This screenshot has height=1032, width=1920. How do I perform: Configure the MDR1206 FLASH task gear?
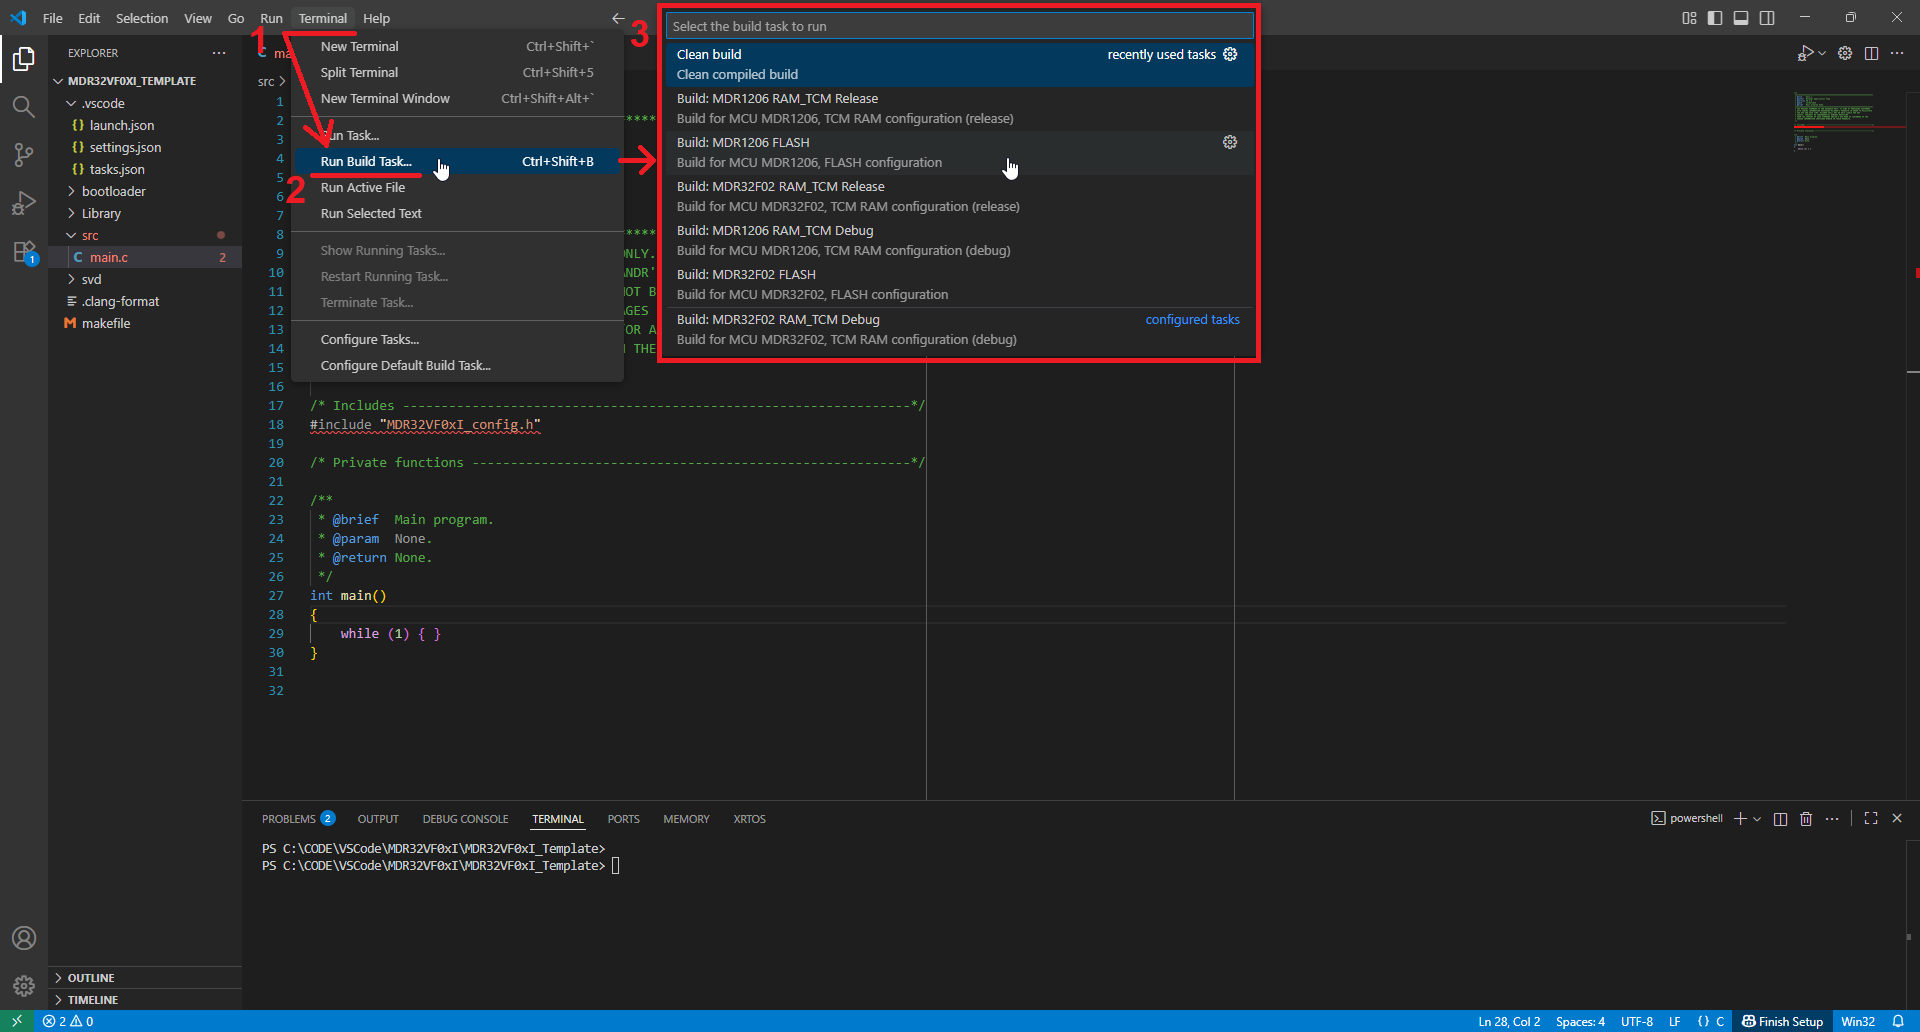1230,142
